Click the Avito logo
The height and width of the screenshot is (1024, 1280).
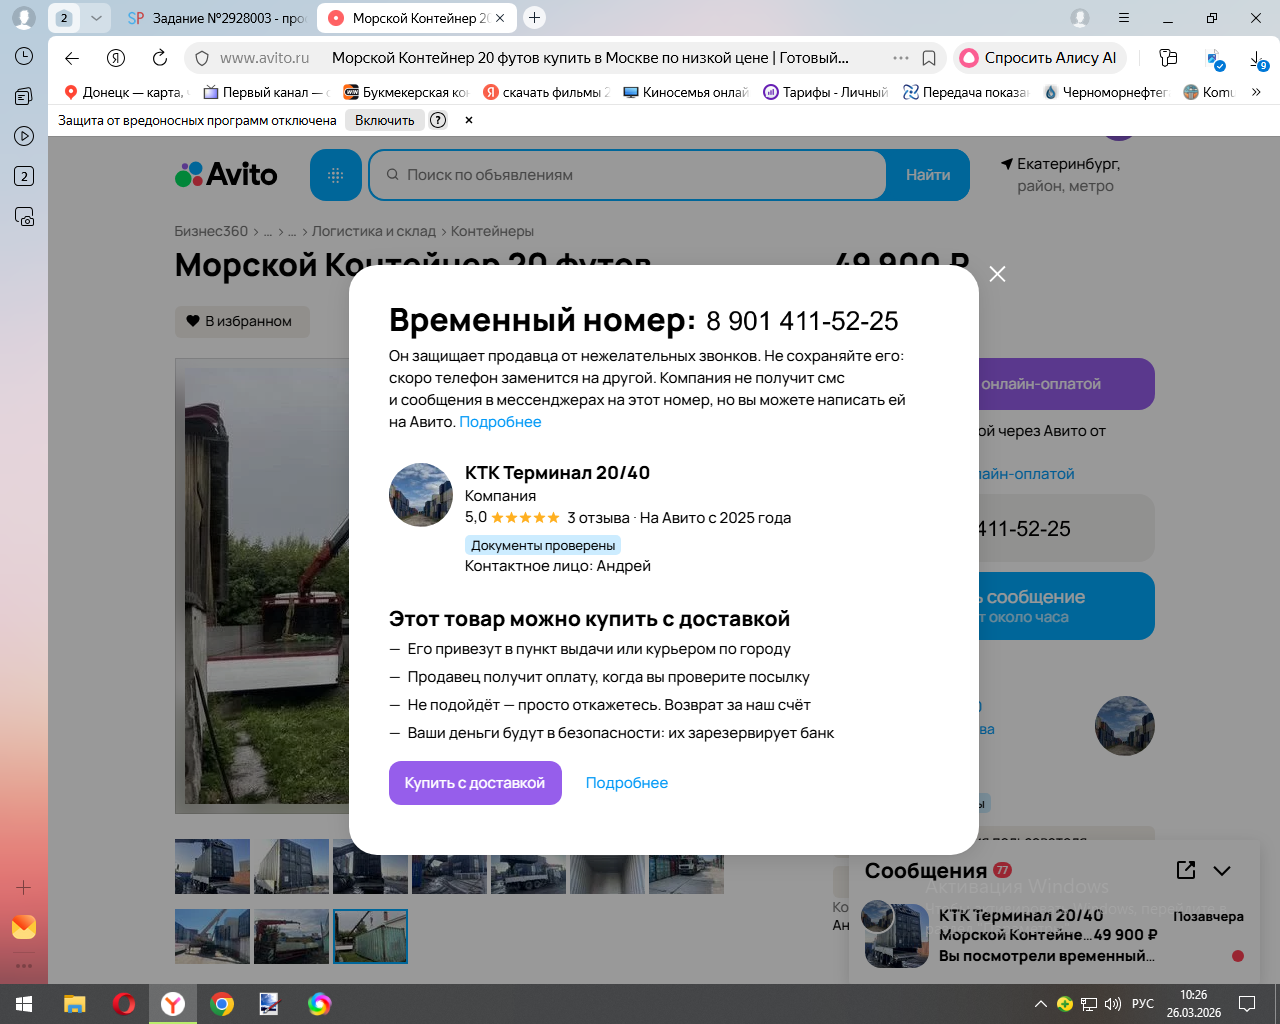point(226,175)
